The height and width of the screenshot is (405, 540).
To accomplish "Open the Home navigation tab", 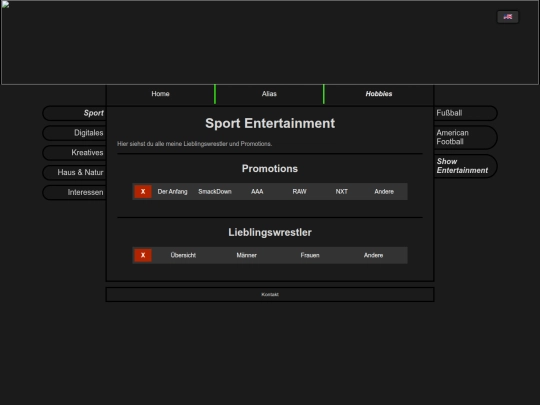I will tap(160, 94).
